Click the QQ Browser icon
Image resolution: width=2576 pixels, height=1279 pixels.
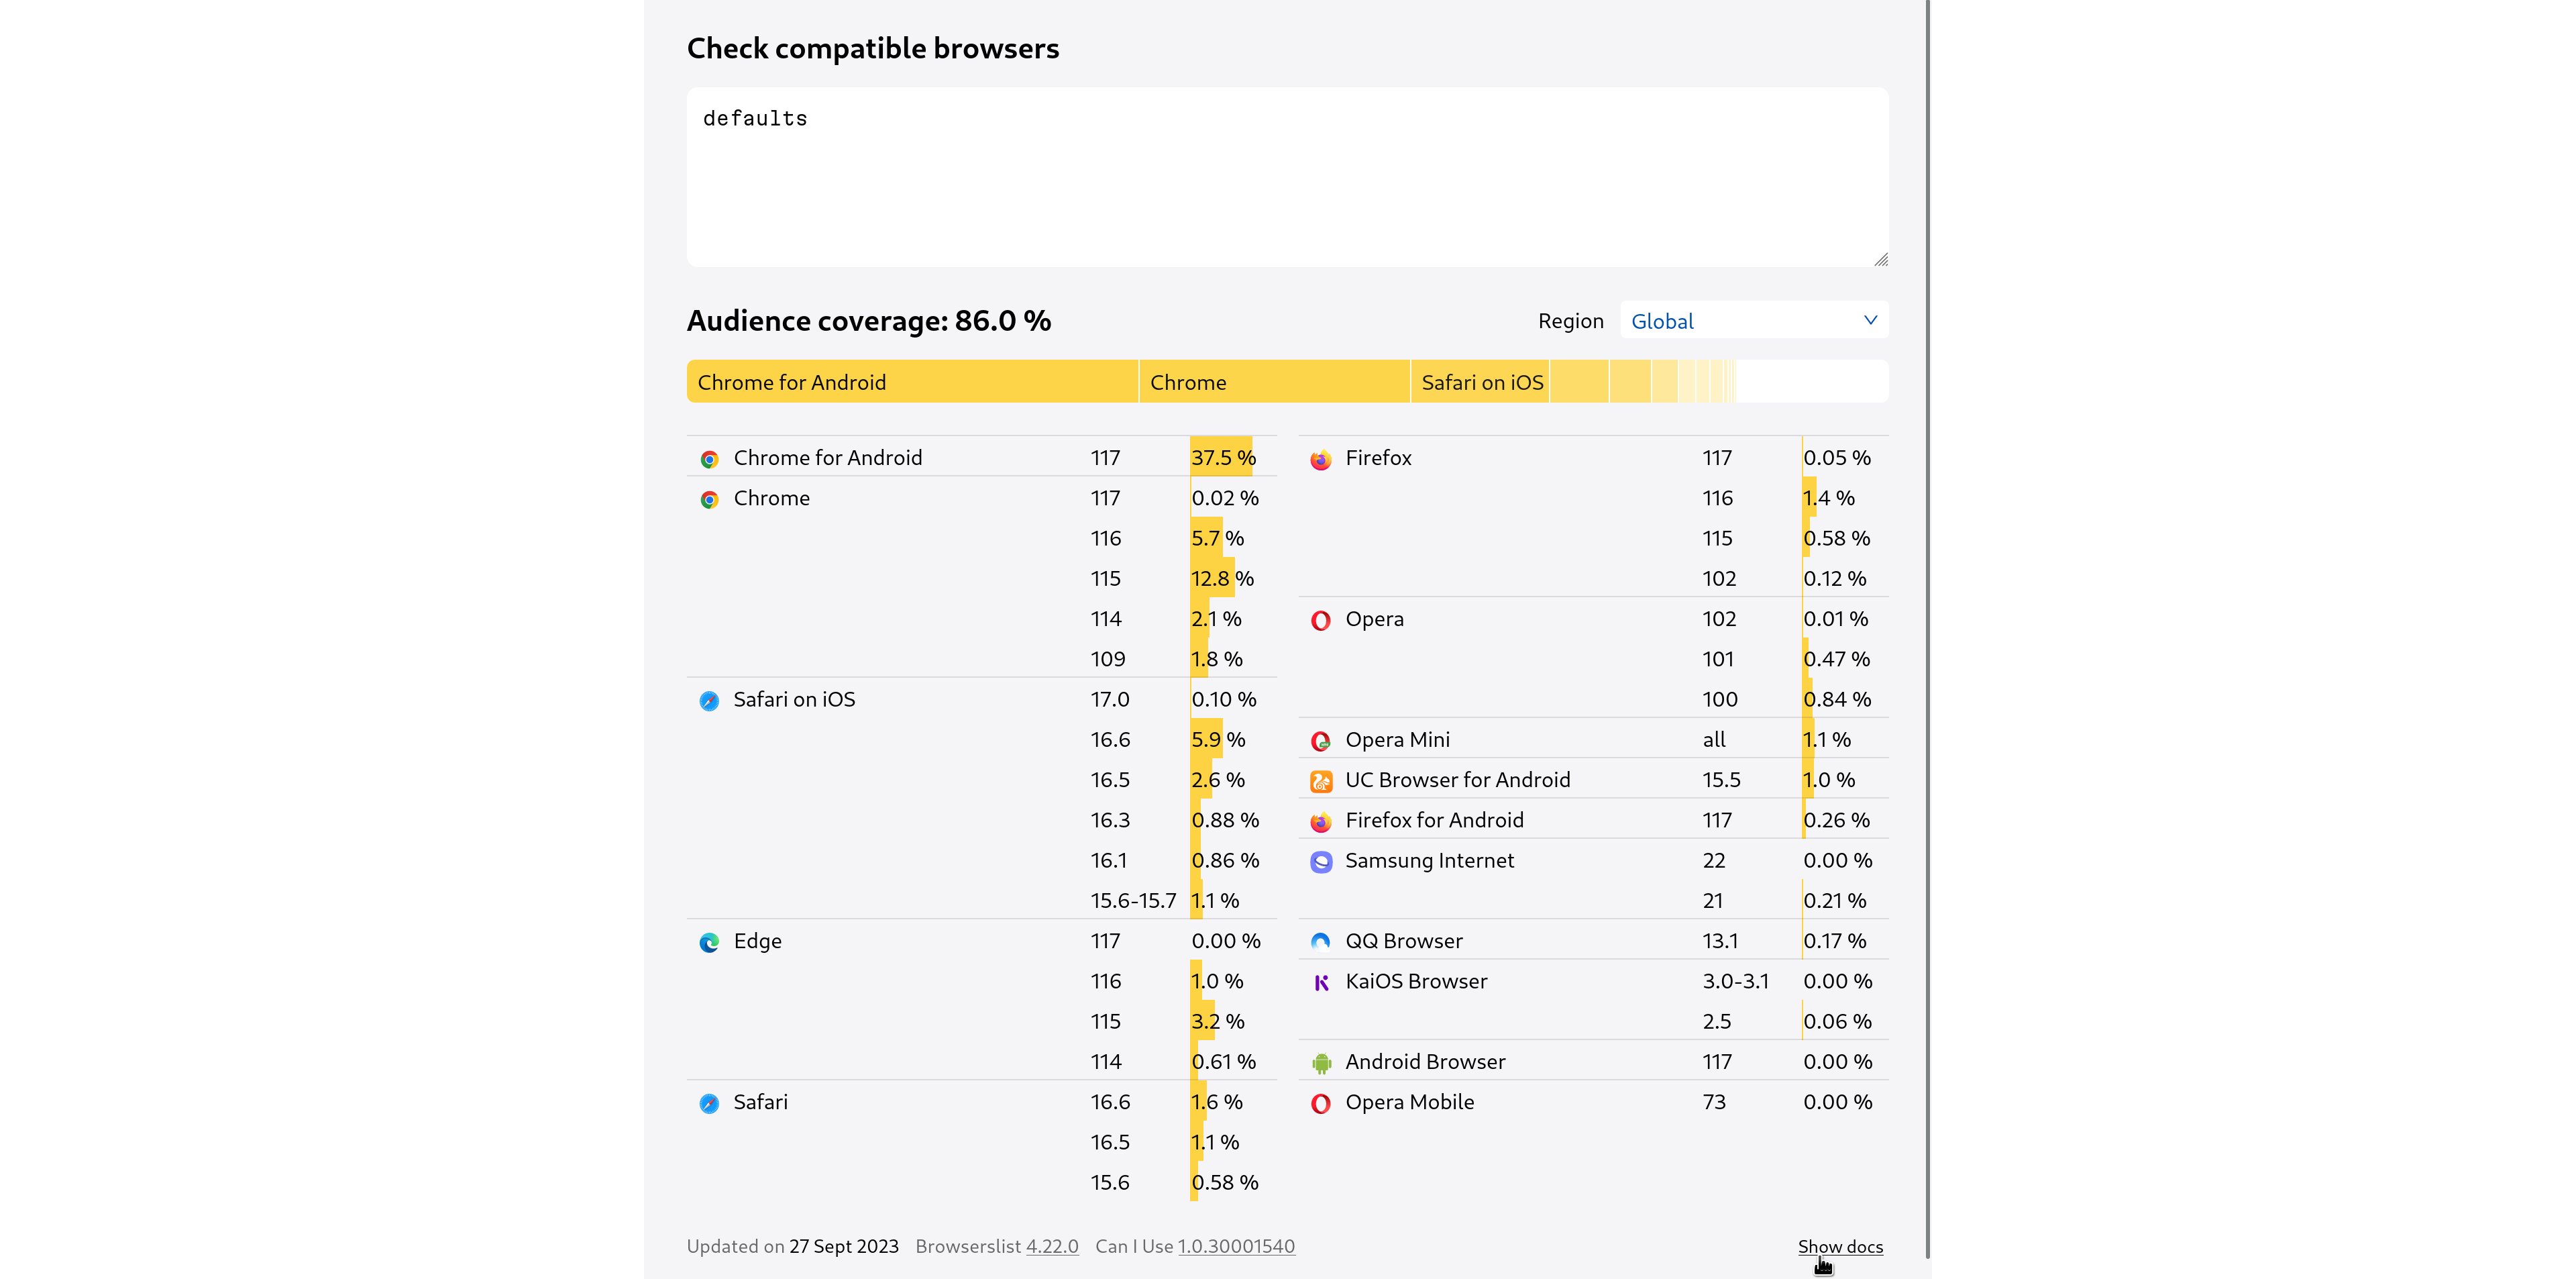tap(1321, 942)
